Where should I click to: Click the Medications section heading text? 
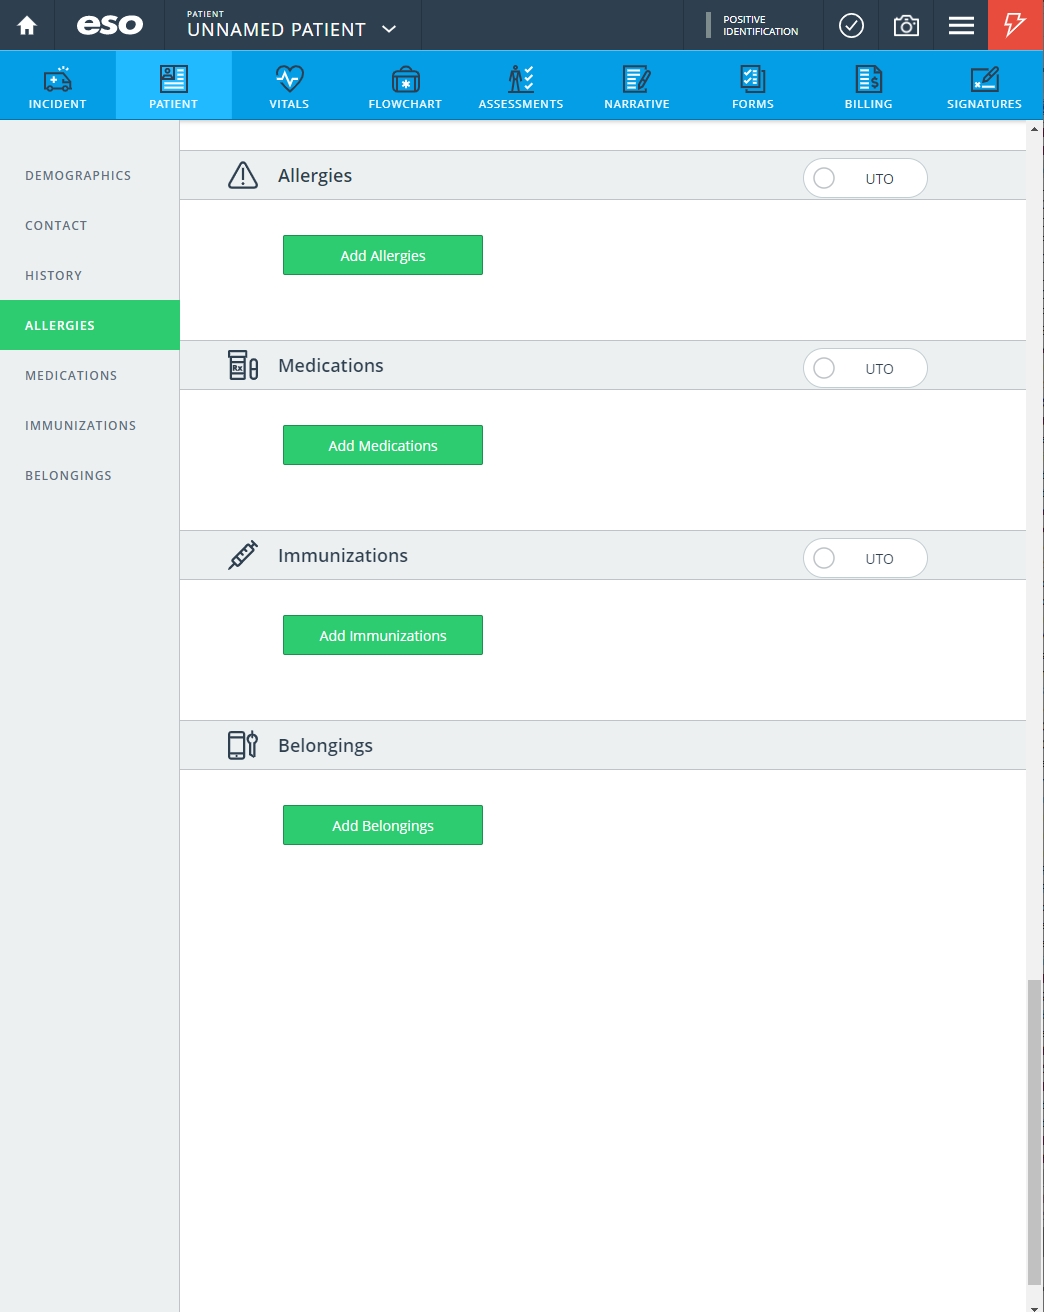pos(331,365)
